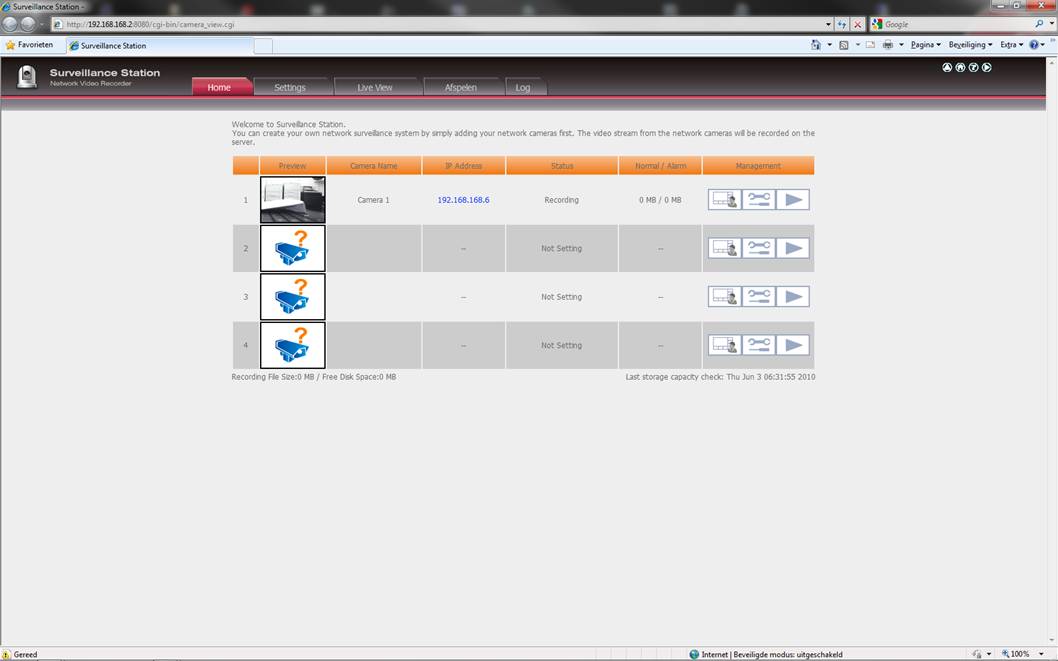Click the Camera 1 name cell
This screenshot has height=661, width=1058.
(x=374, y=200)
